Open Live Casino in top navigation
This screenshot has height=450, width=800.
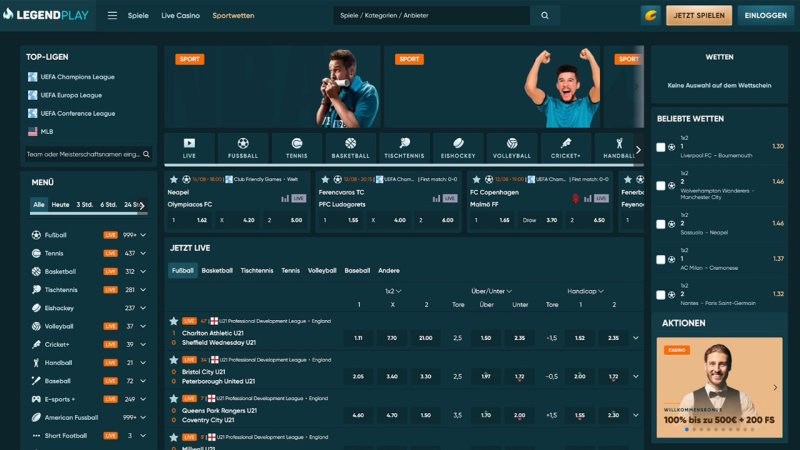click(180, 16)
